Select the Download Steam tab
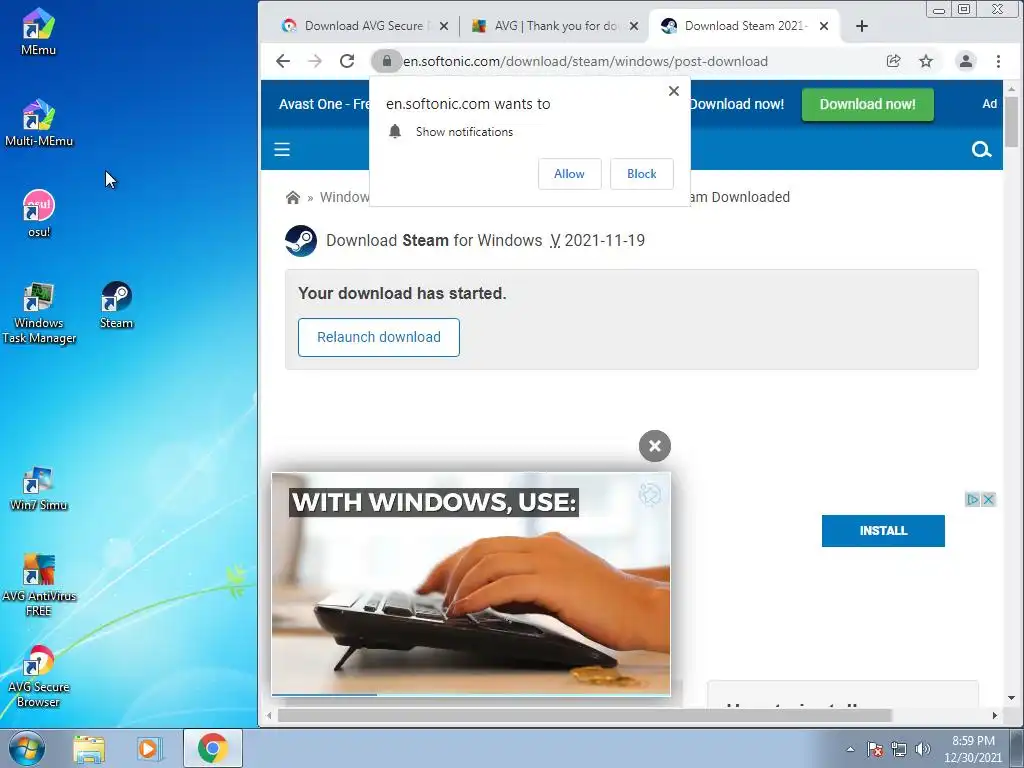Viewport: 1024px width, 768px height. point(744,26)
